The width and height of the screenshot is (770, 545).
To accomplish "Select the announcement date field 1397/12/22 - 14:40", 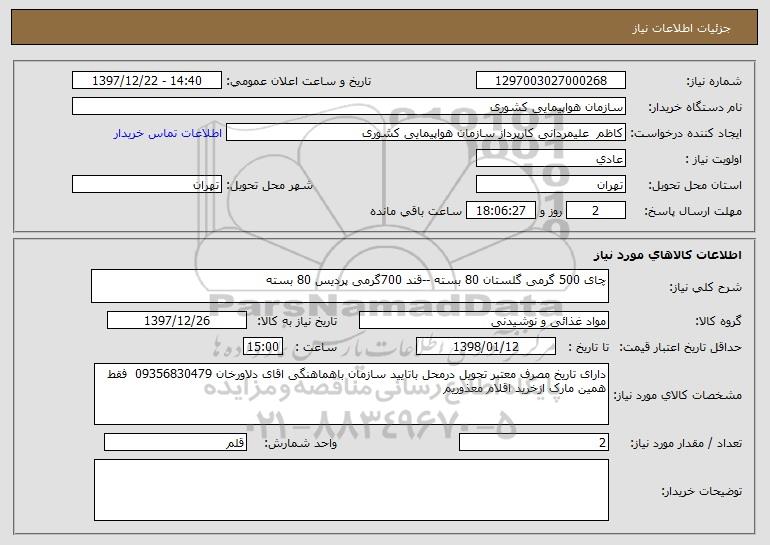I will (147, 81).
